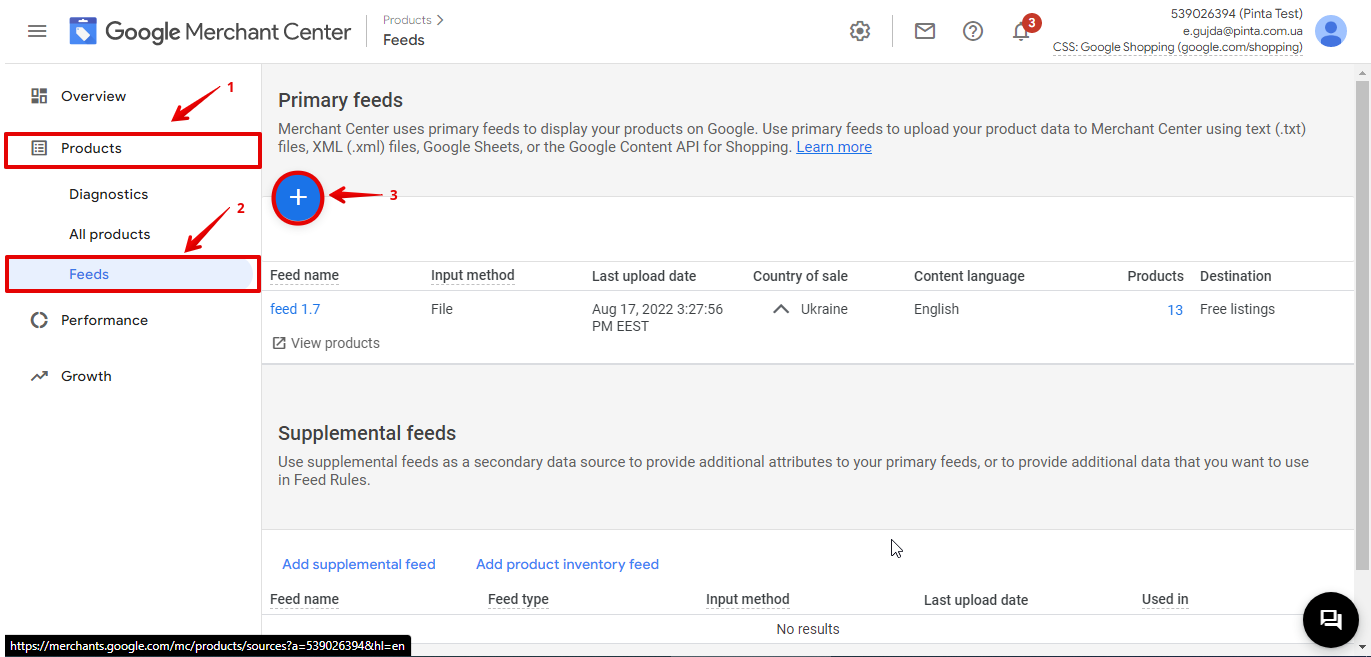Add a new primary feed with plus button

click(x=298, y=197)
